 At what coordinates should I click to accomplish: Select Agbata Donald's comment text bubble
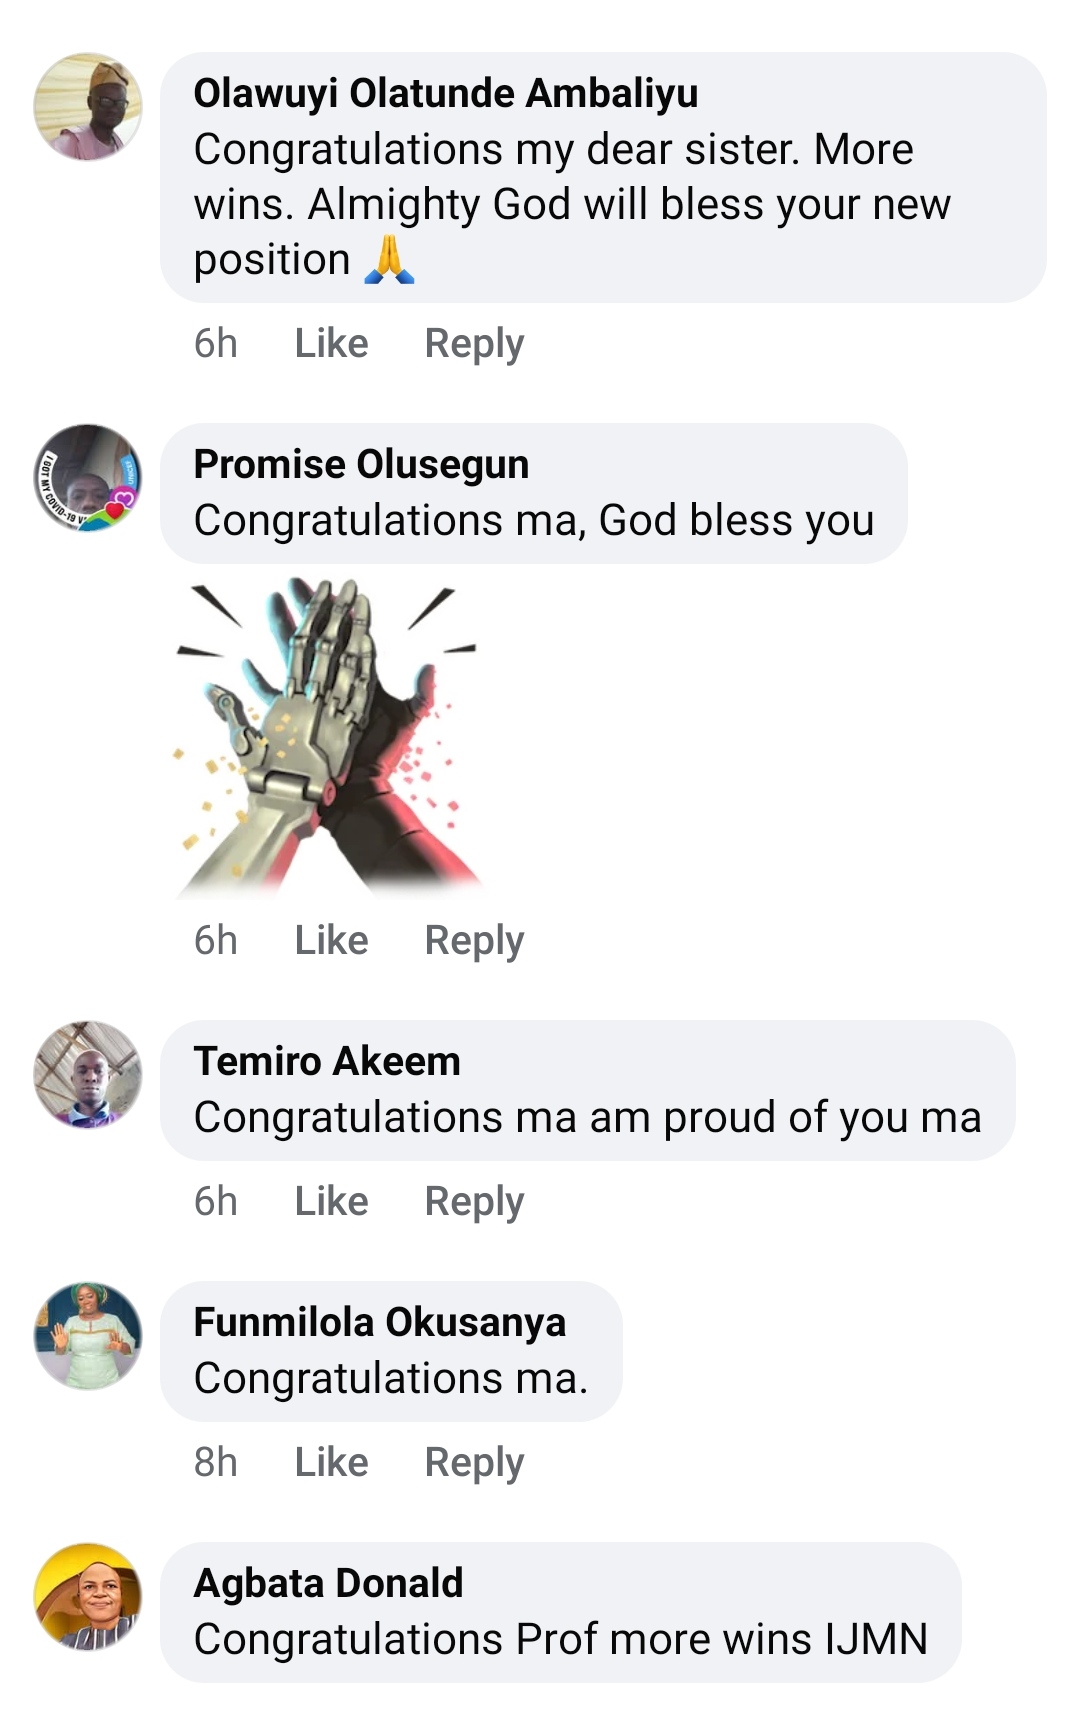point(560,1640)
